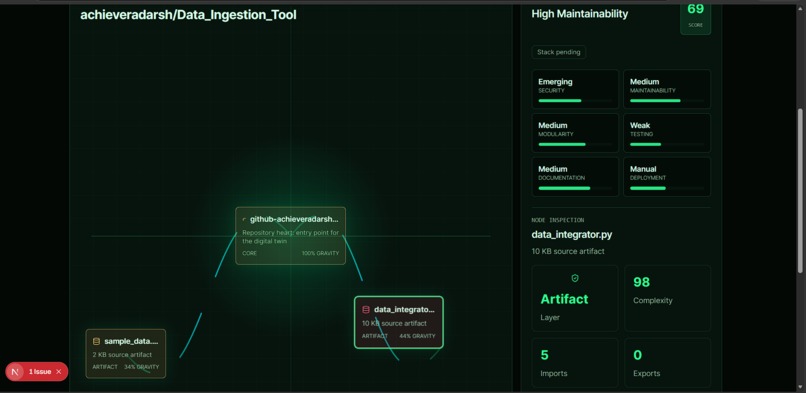
Task: Open the Manual Deployment metric card
Action: 667,177
